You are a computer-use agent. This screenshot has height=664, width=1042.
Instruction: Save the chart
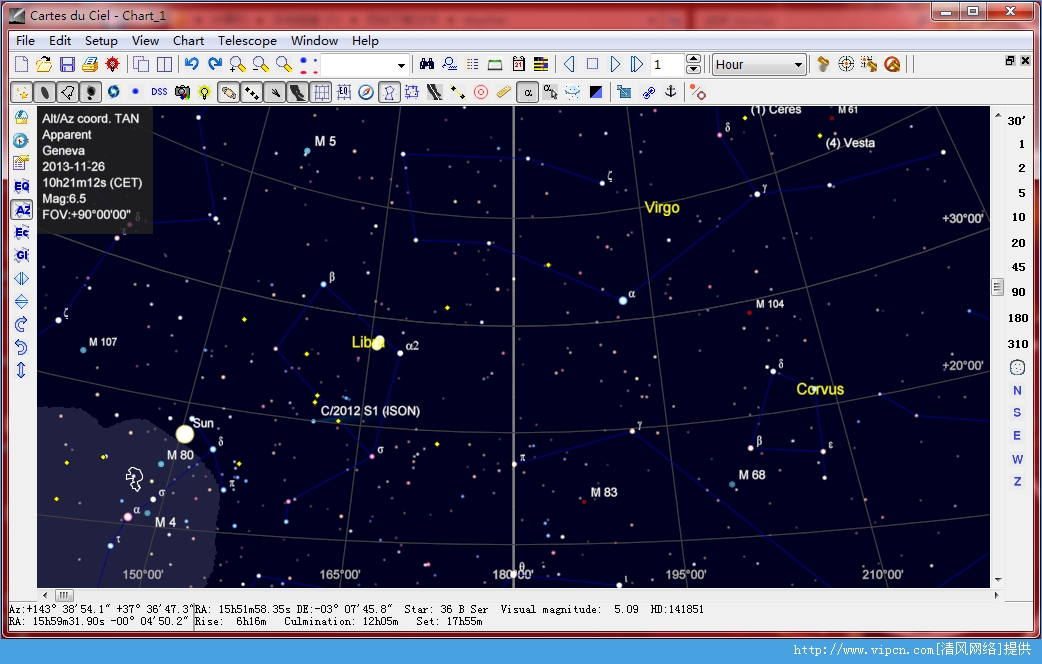[x=66, y=63]
